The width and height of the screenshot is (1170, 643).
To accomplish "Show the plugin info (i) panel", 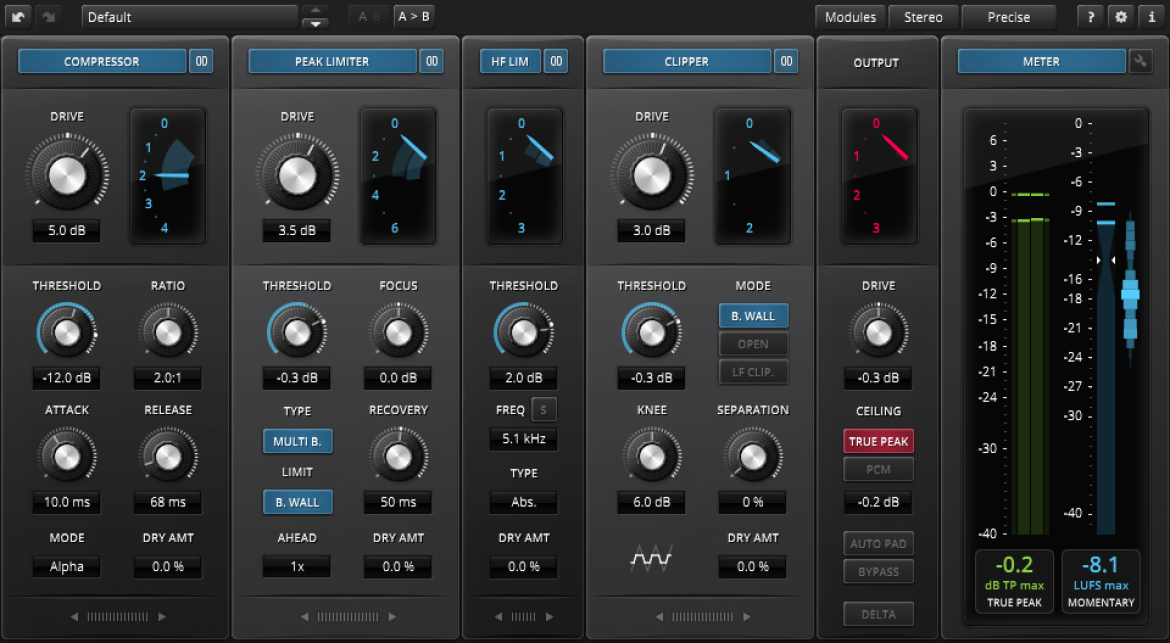I will click(x=1151, y=16).
